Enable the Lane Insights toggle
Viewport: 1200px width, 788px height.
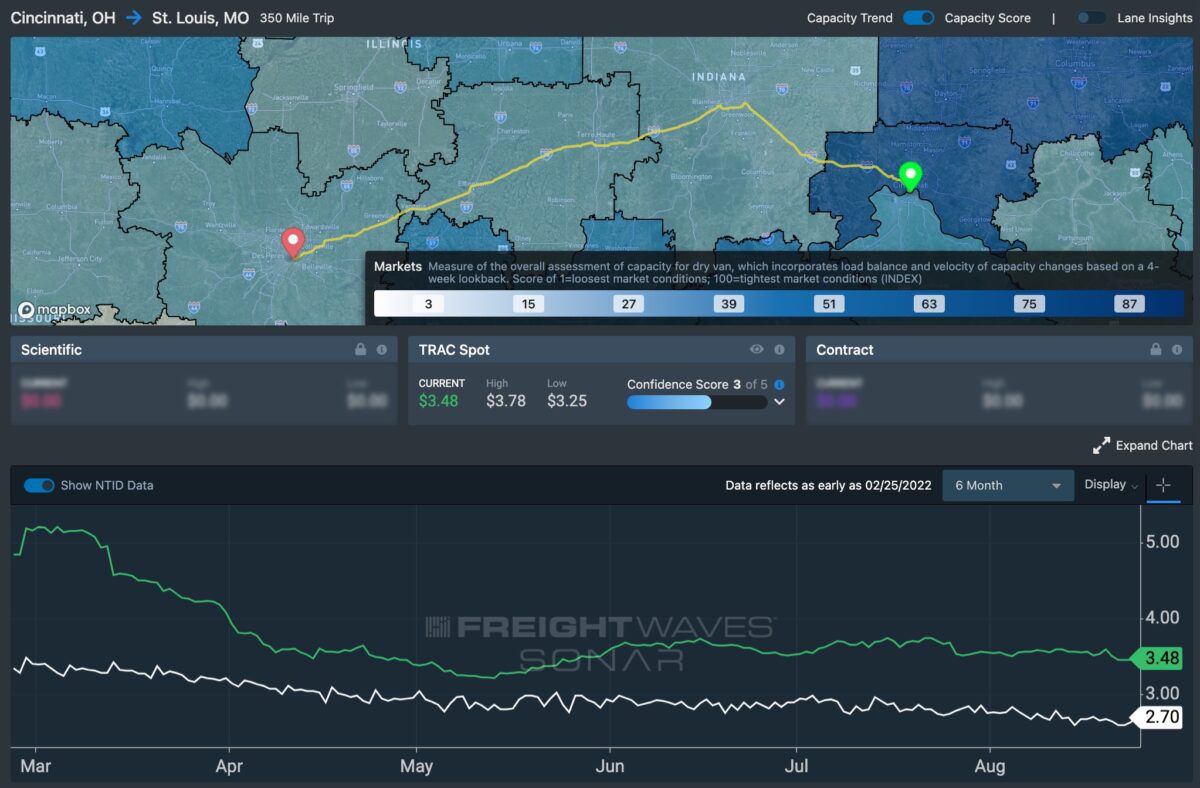click(x=1092, y=18)
